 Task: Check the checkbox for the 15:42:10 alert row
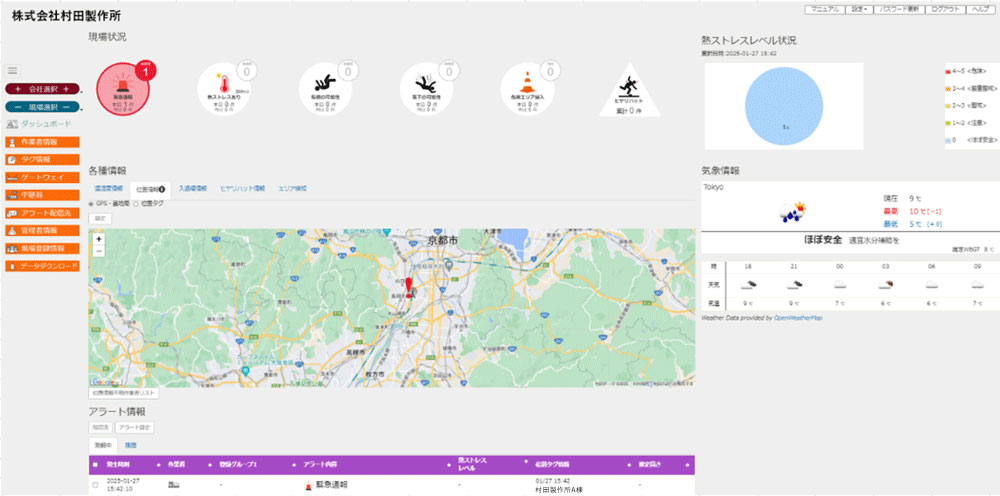click(95, 485)
